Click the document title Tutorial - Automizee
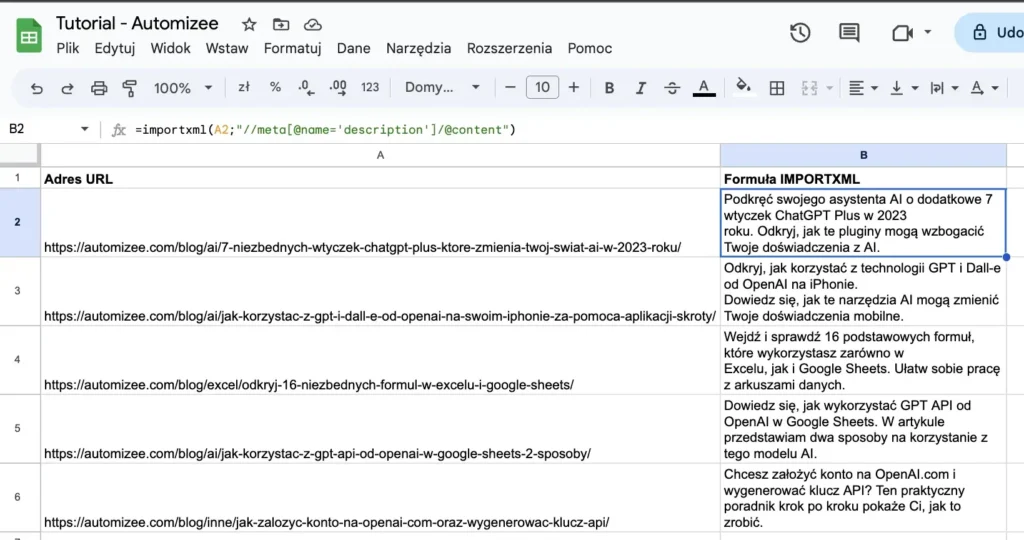The image size is (1024, 540). [x=137, y=24]
